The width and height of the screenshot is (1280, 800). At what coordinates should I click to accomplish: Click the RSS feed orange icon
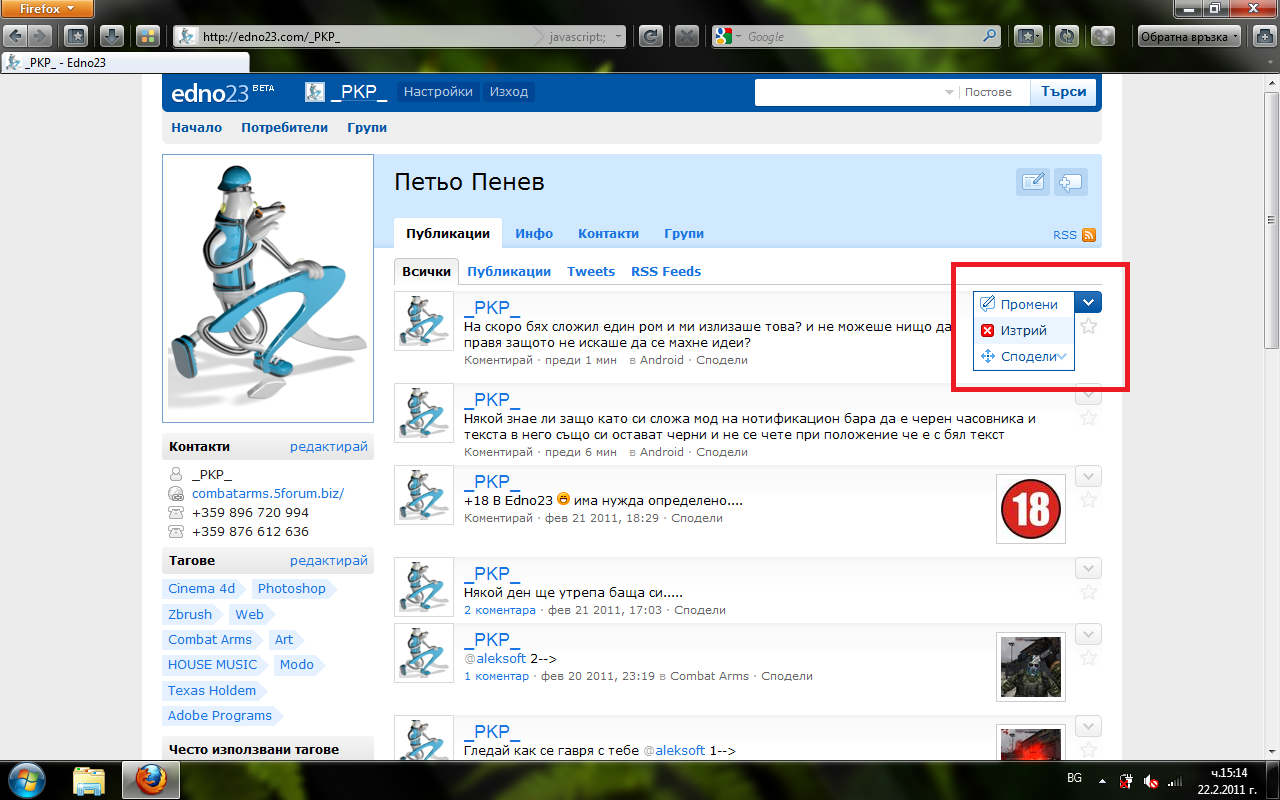coord(1089,235)
